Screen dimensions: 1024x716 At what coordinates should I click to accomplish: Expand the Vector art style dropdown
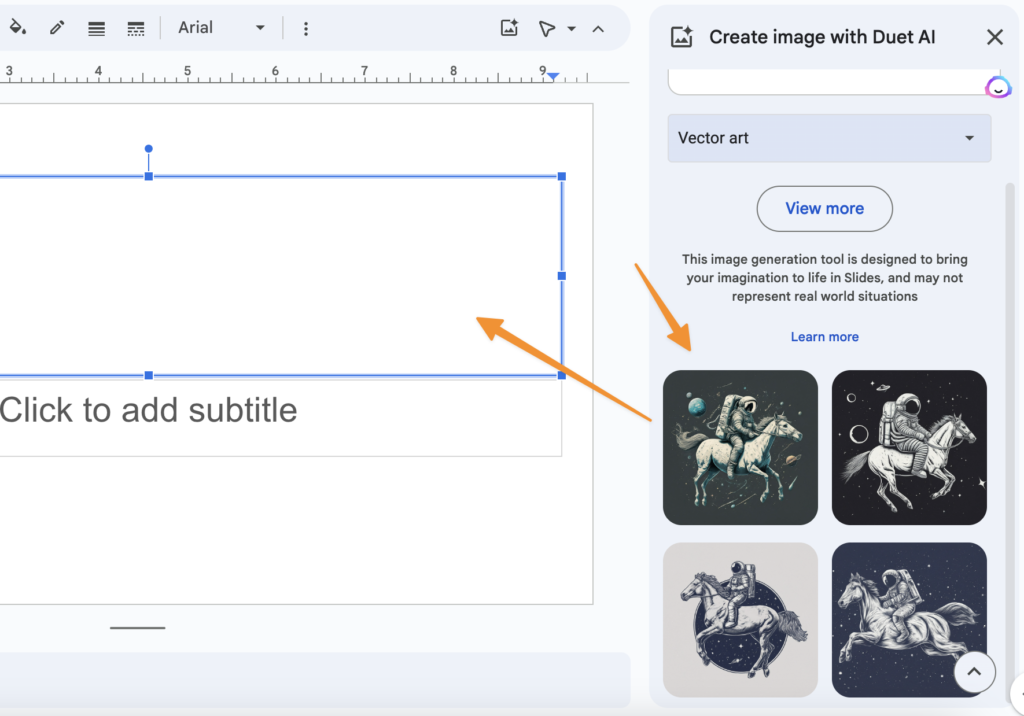coord(829,138)
